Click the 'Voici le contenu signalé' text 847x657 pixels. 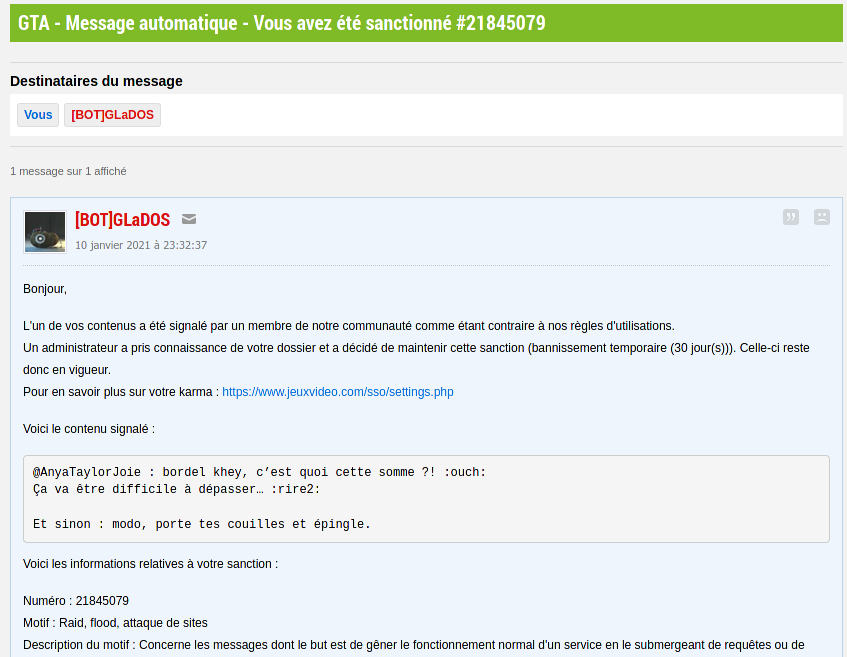tap(89, 428)
